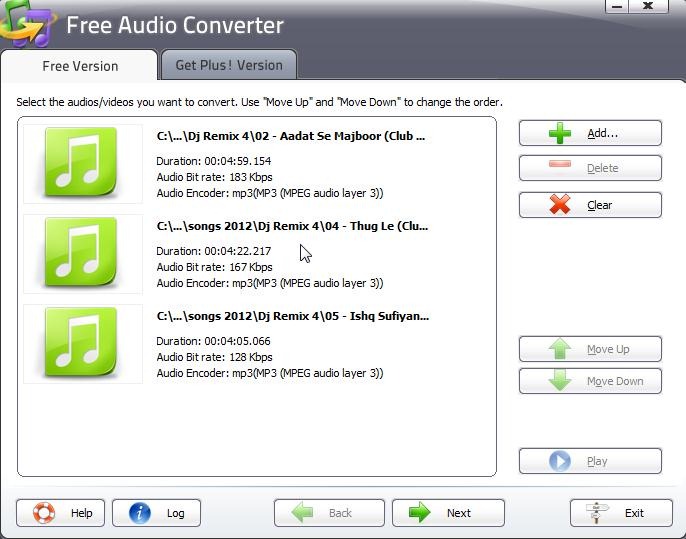The image size is (686, 539).
Task: Quit using the Exit button text
Action: tap(634, 513)
